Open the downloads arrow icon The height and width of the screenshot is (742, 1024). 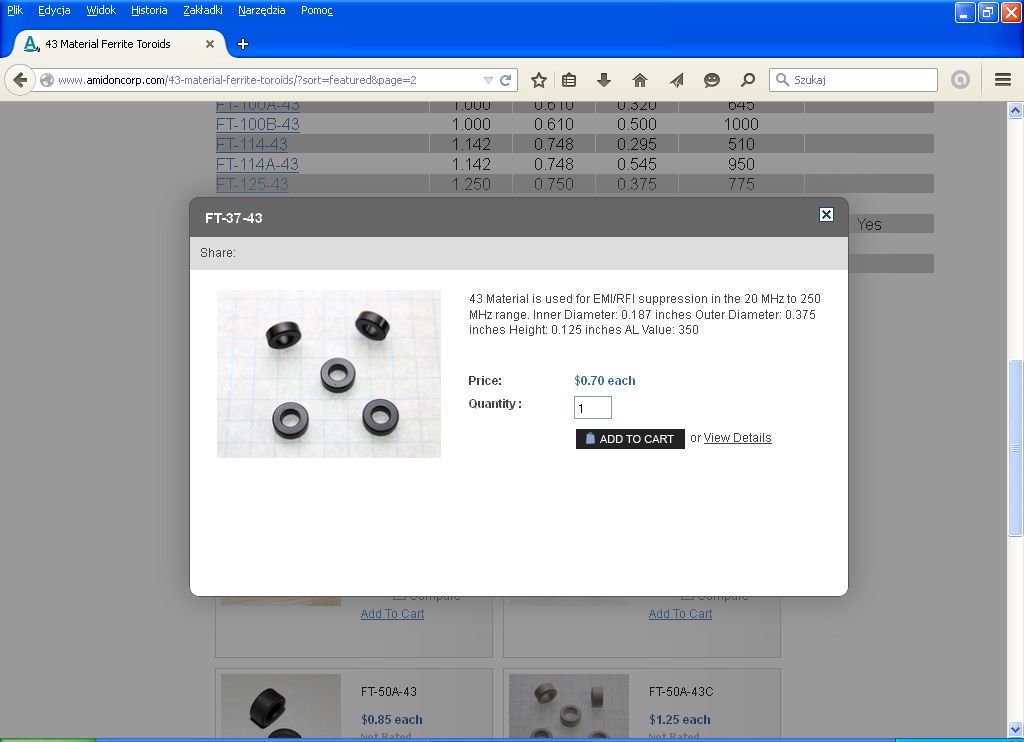coord(604,80)
